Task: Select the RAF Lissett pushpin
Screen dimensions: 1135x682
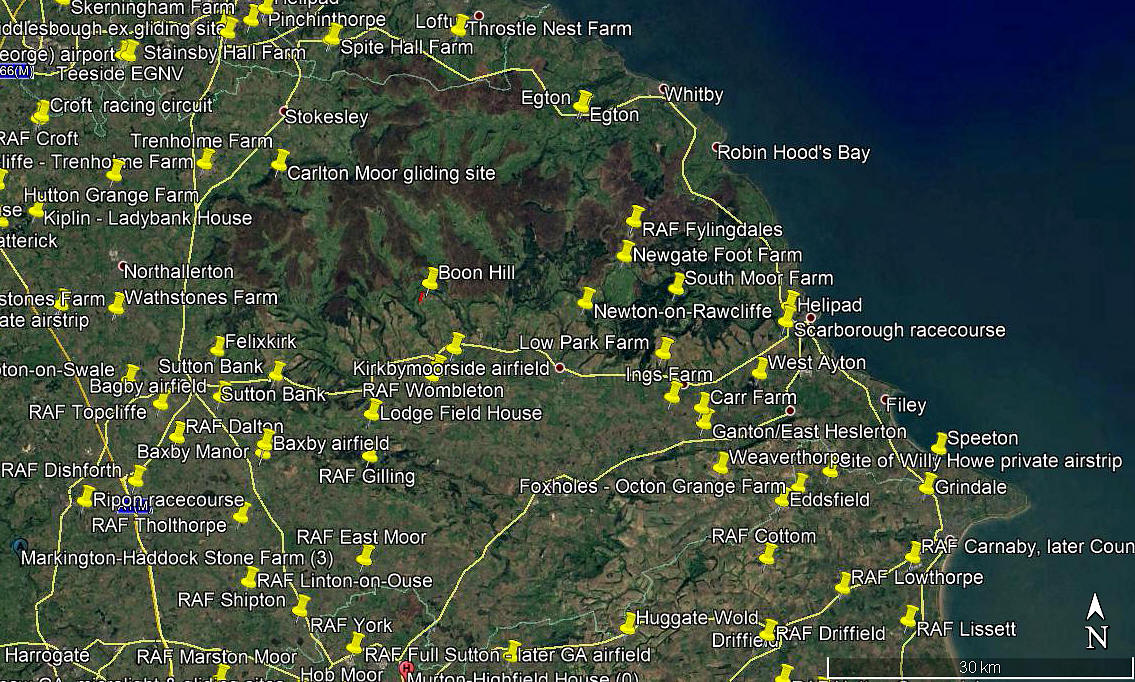Action: pos(909,616)
